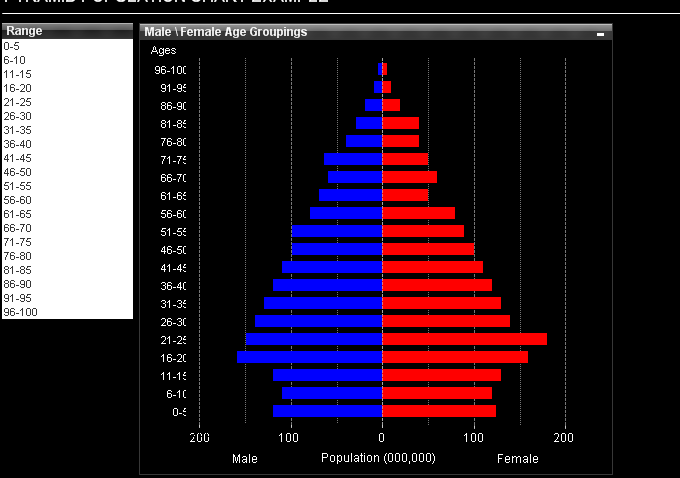This screenshot has height=478, width=680.
Task: Click the red female bar for ages 16-20
Action: point(455,357)
